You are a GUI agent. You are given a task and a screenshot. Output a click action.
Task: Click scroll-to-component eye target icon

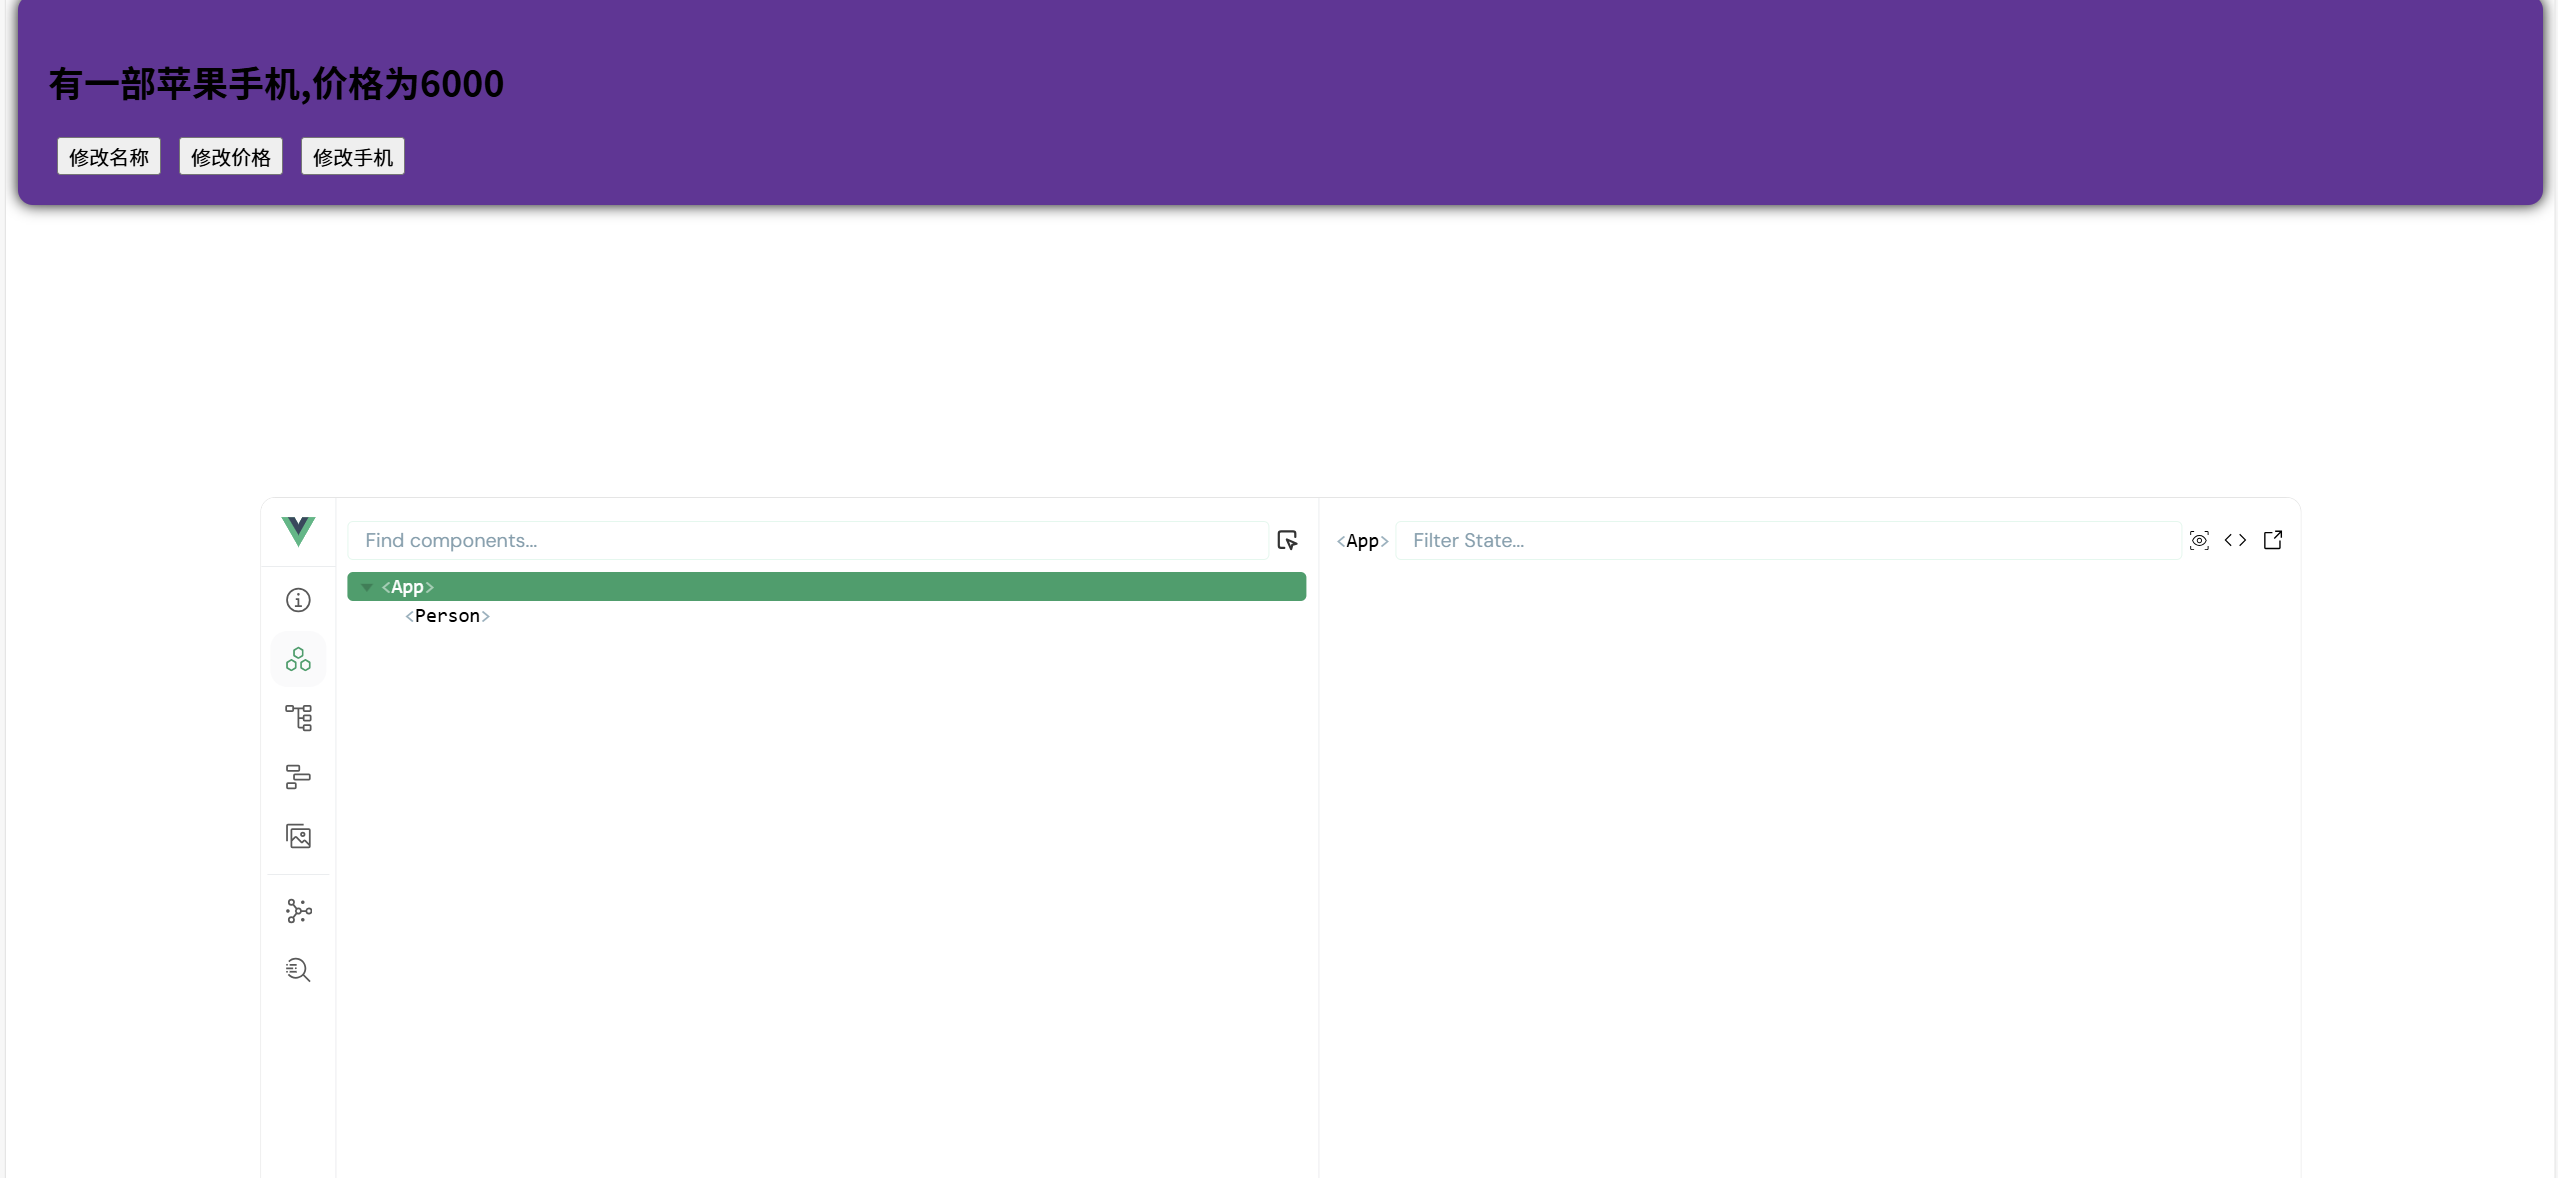click(x=2199, y=541)
